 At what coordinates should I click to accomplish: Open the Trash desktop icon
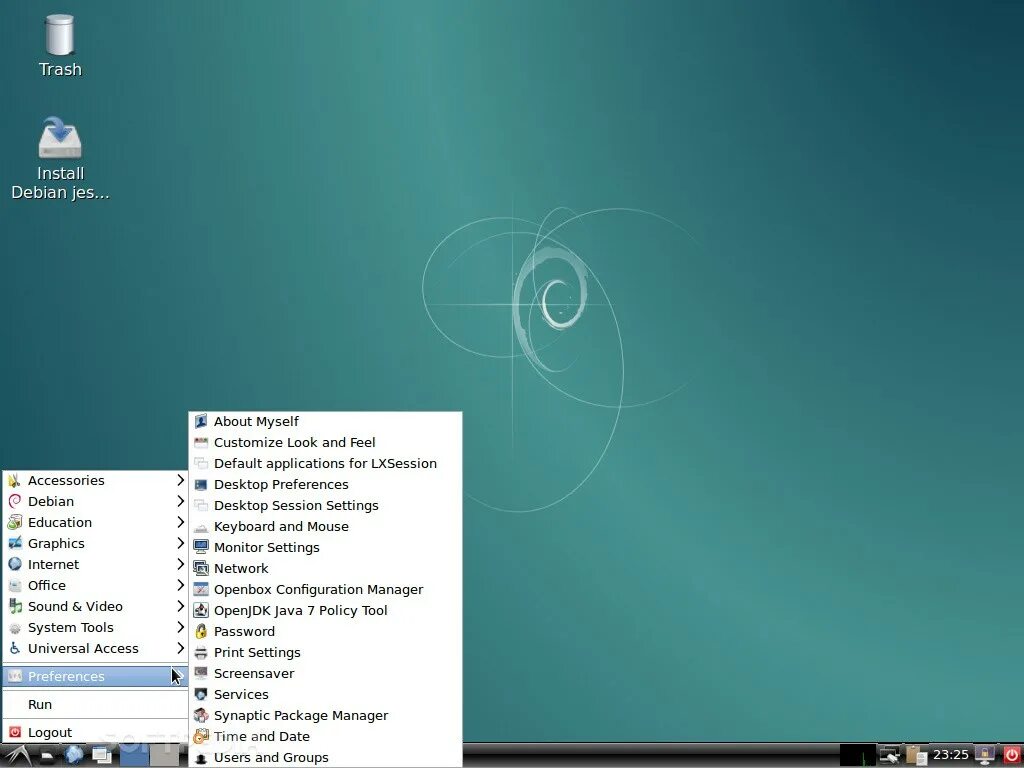pyautogui.click(x=59, y=46)
